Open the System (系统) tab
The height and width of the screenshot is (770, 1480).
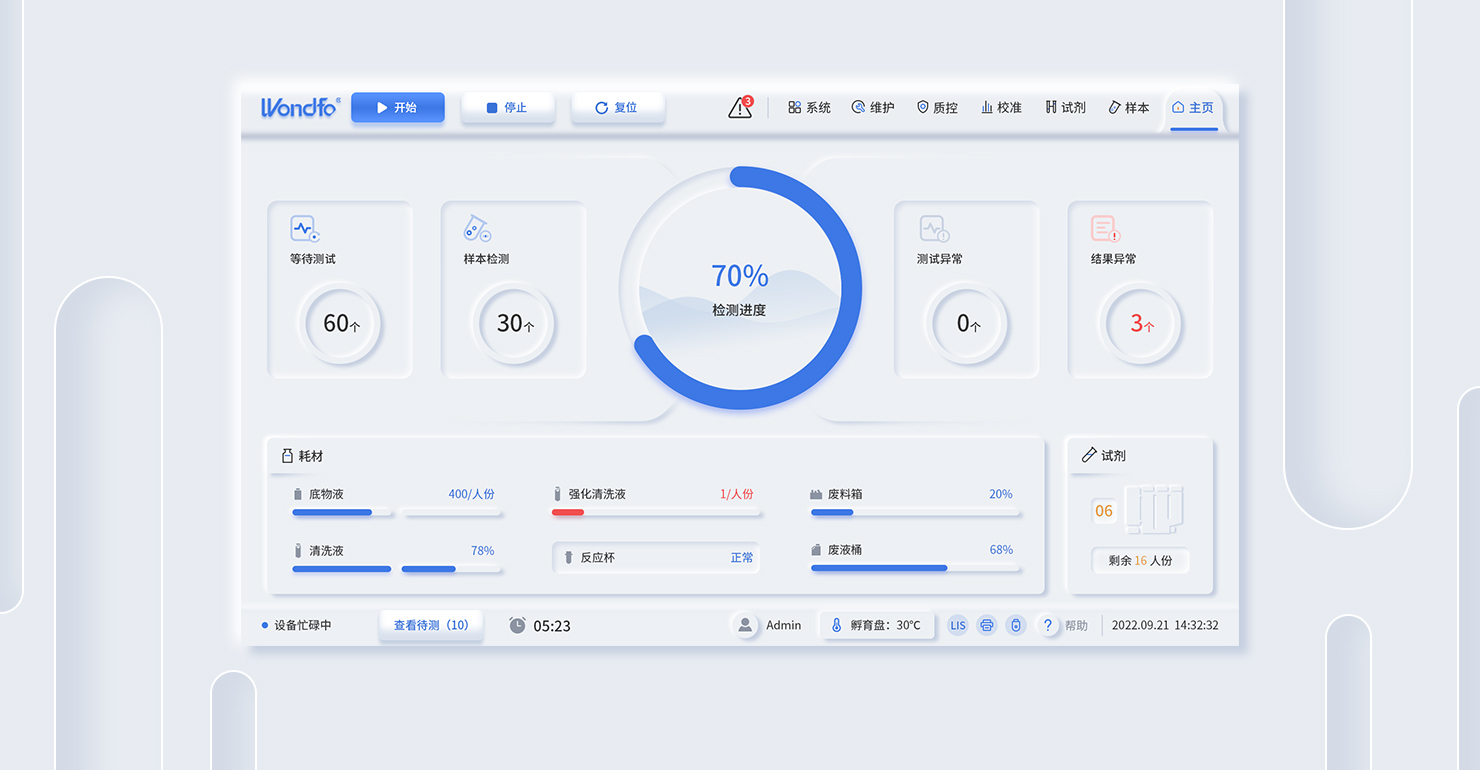coord(809,108)
